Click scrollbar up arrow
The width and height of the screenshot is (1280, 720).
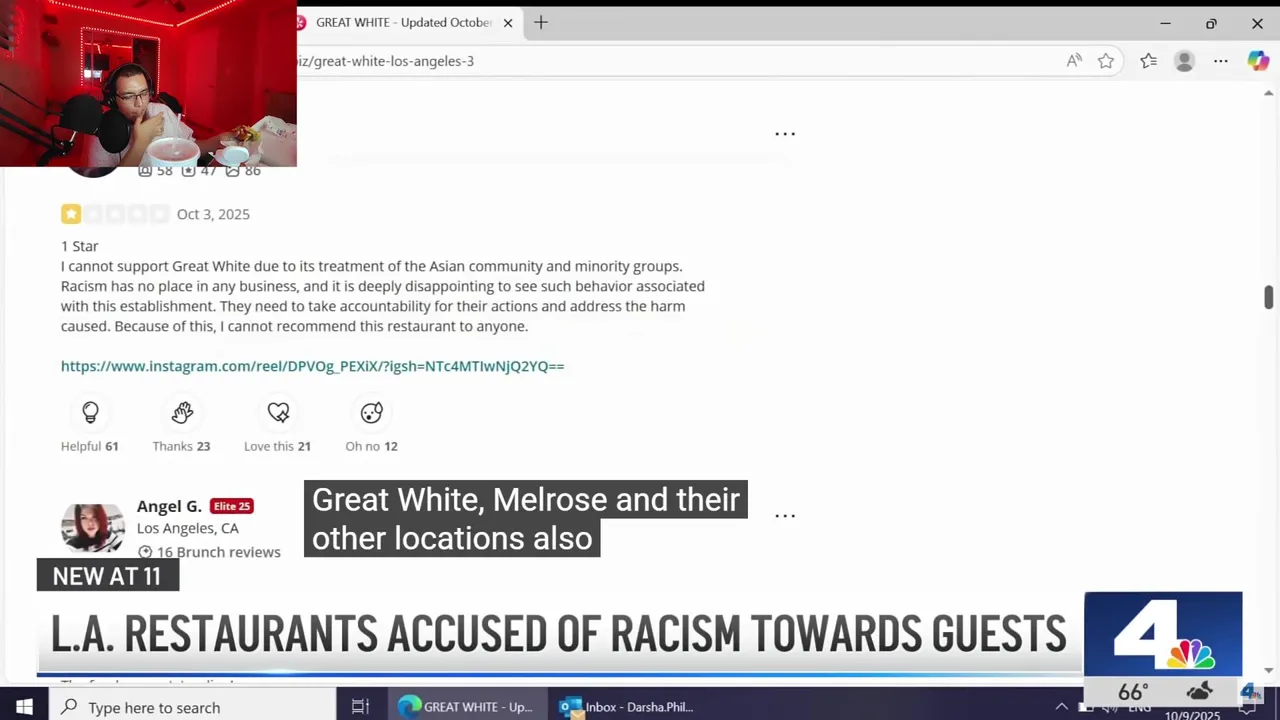1269,93
